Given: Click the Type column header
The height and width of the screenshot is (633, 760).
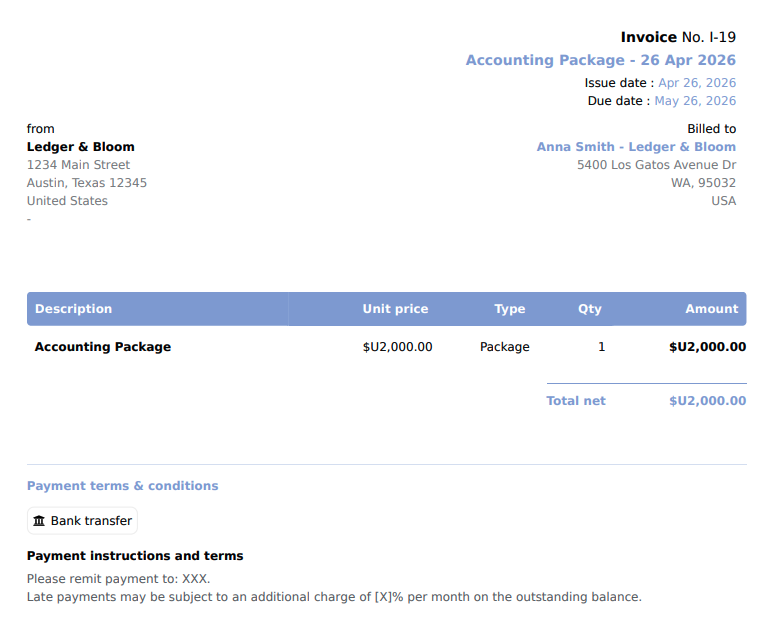Looking at the screenshot, I should point(509,309).
